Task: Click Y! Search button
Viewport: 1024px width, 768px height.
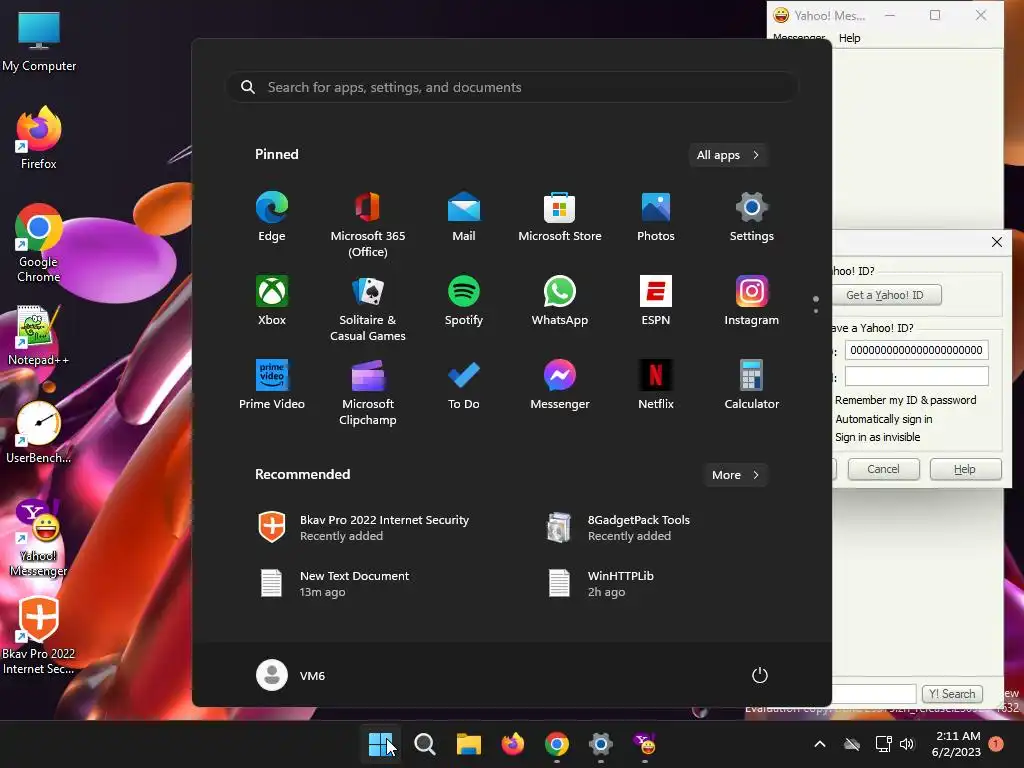Action: 952,694
